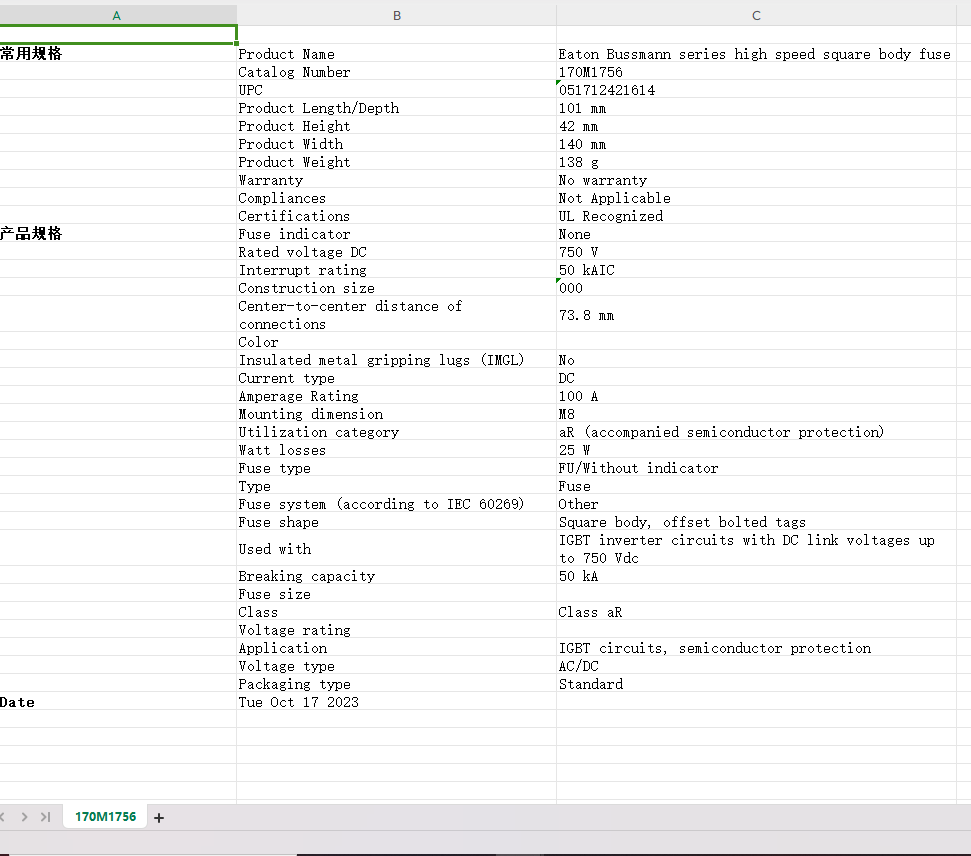This screenshot has width=971, height=856.
Task: Select the '138 g' weight value
Action: point(756,162)
